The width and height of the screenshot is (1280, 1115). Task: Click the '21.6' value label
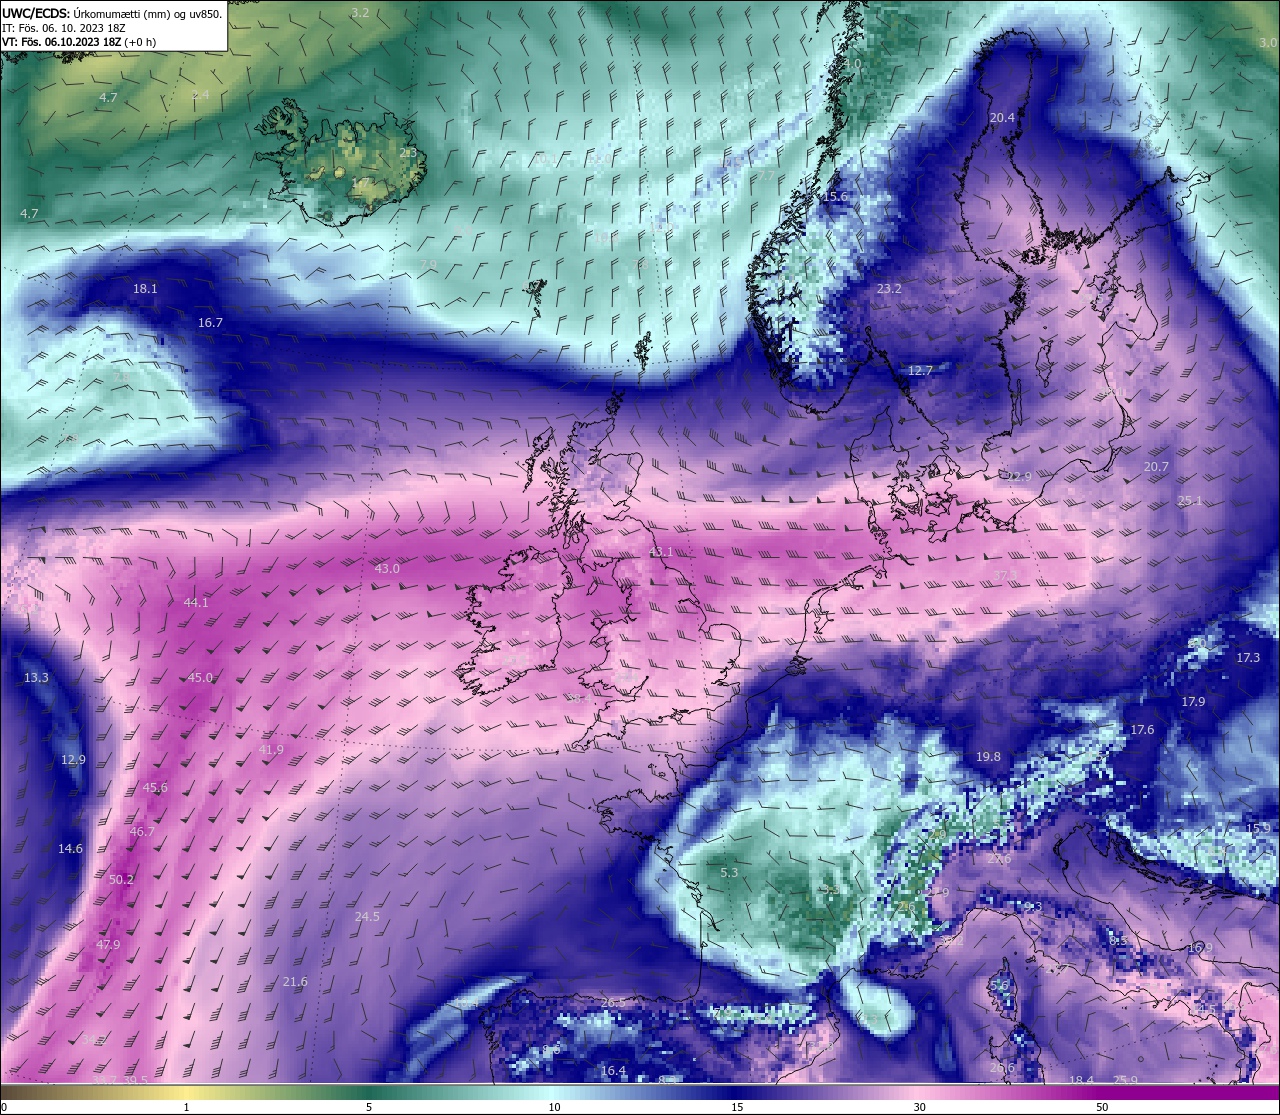click(295, 981)
